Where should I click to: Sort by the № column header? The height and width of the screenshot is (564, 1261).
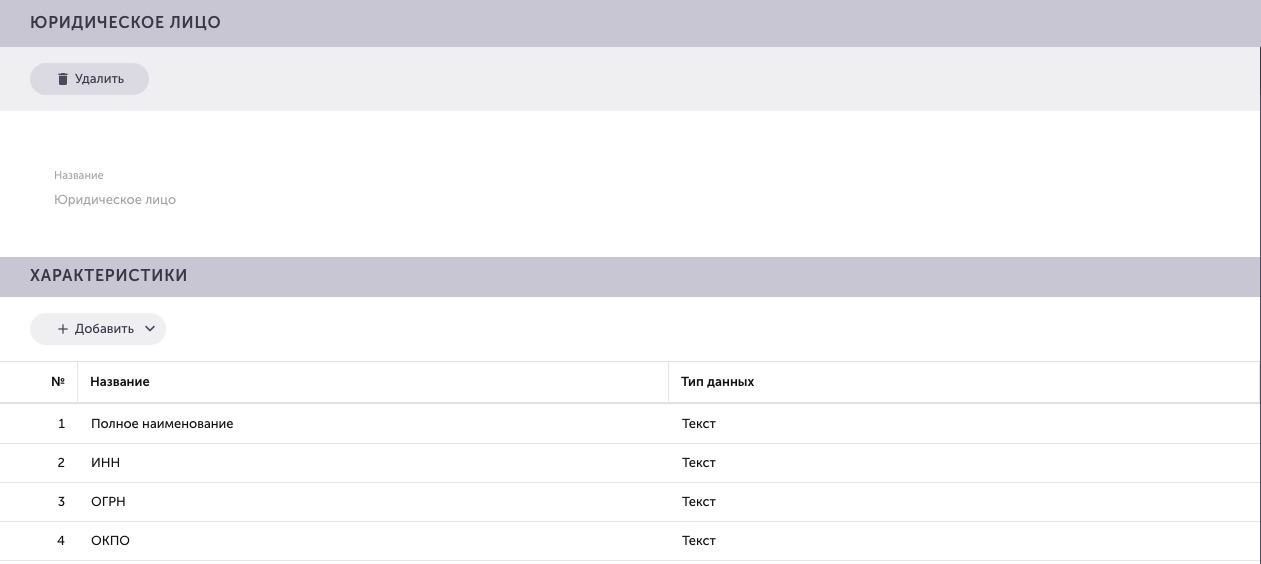click(58, 382)
